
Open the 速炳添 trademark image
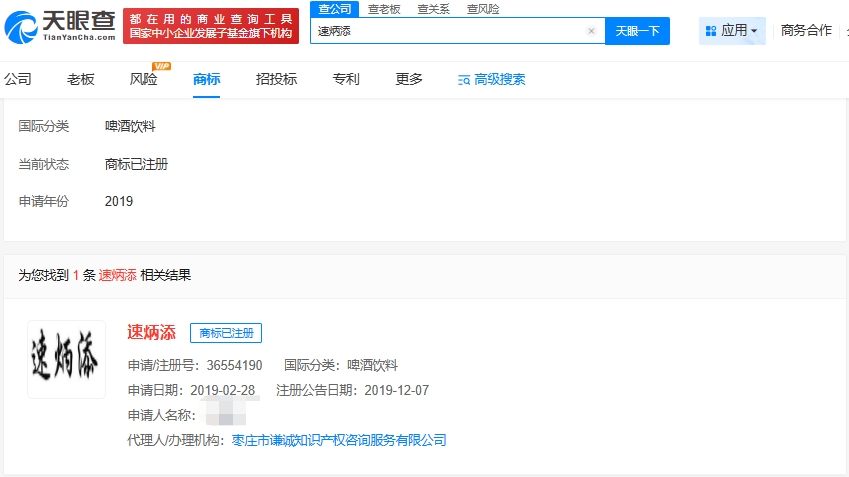[x=66, y=359]
